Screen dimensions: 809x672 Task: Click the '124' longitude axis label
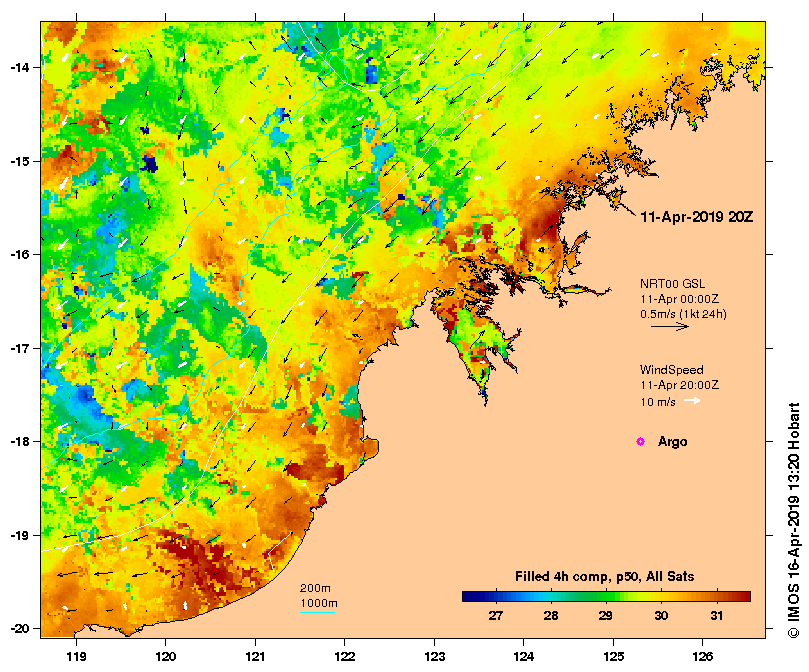(524, 657)
